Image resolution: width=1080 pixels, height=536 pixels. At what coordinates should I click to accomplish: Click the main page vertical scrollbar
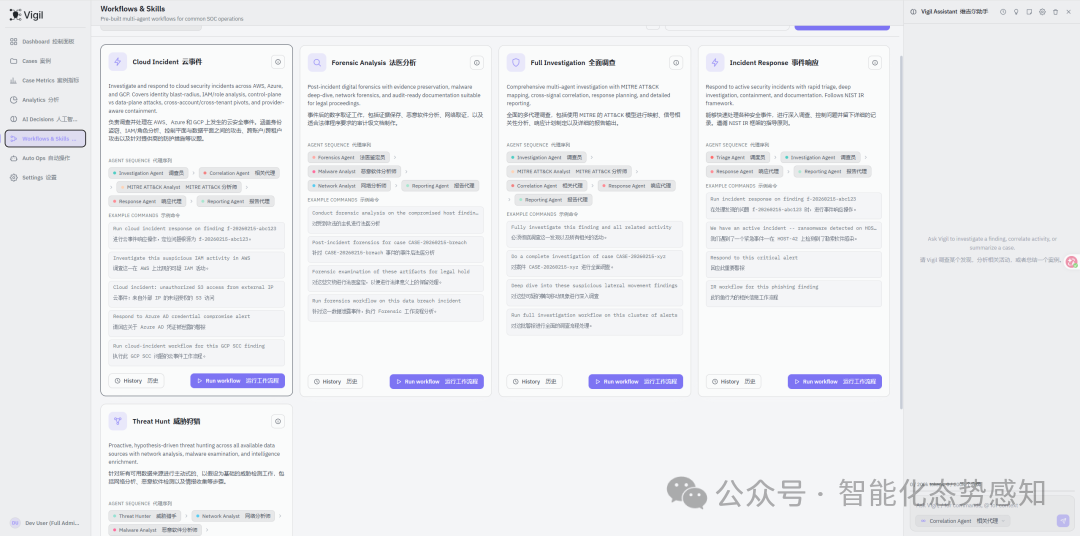point(900,231)
